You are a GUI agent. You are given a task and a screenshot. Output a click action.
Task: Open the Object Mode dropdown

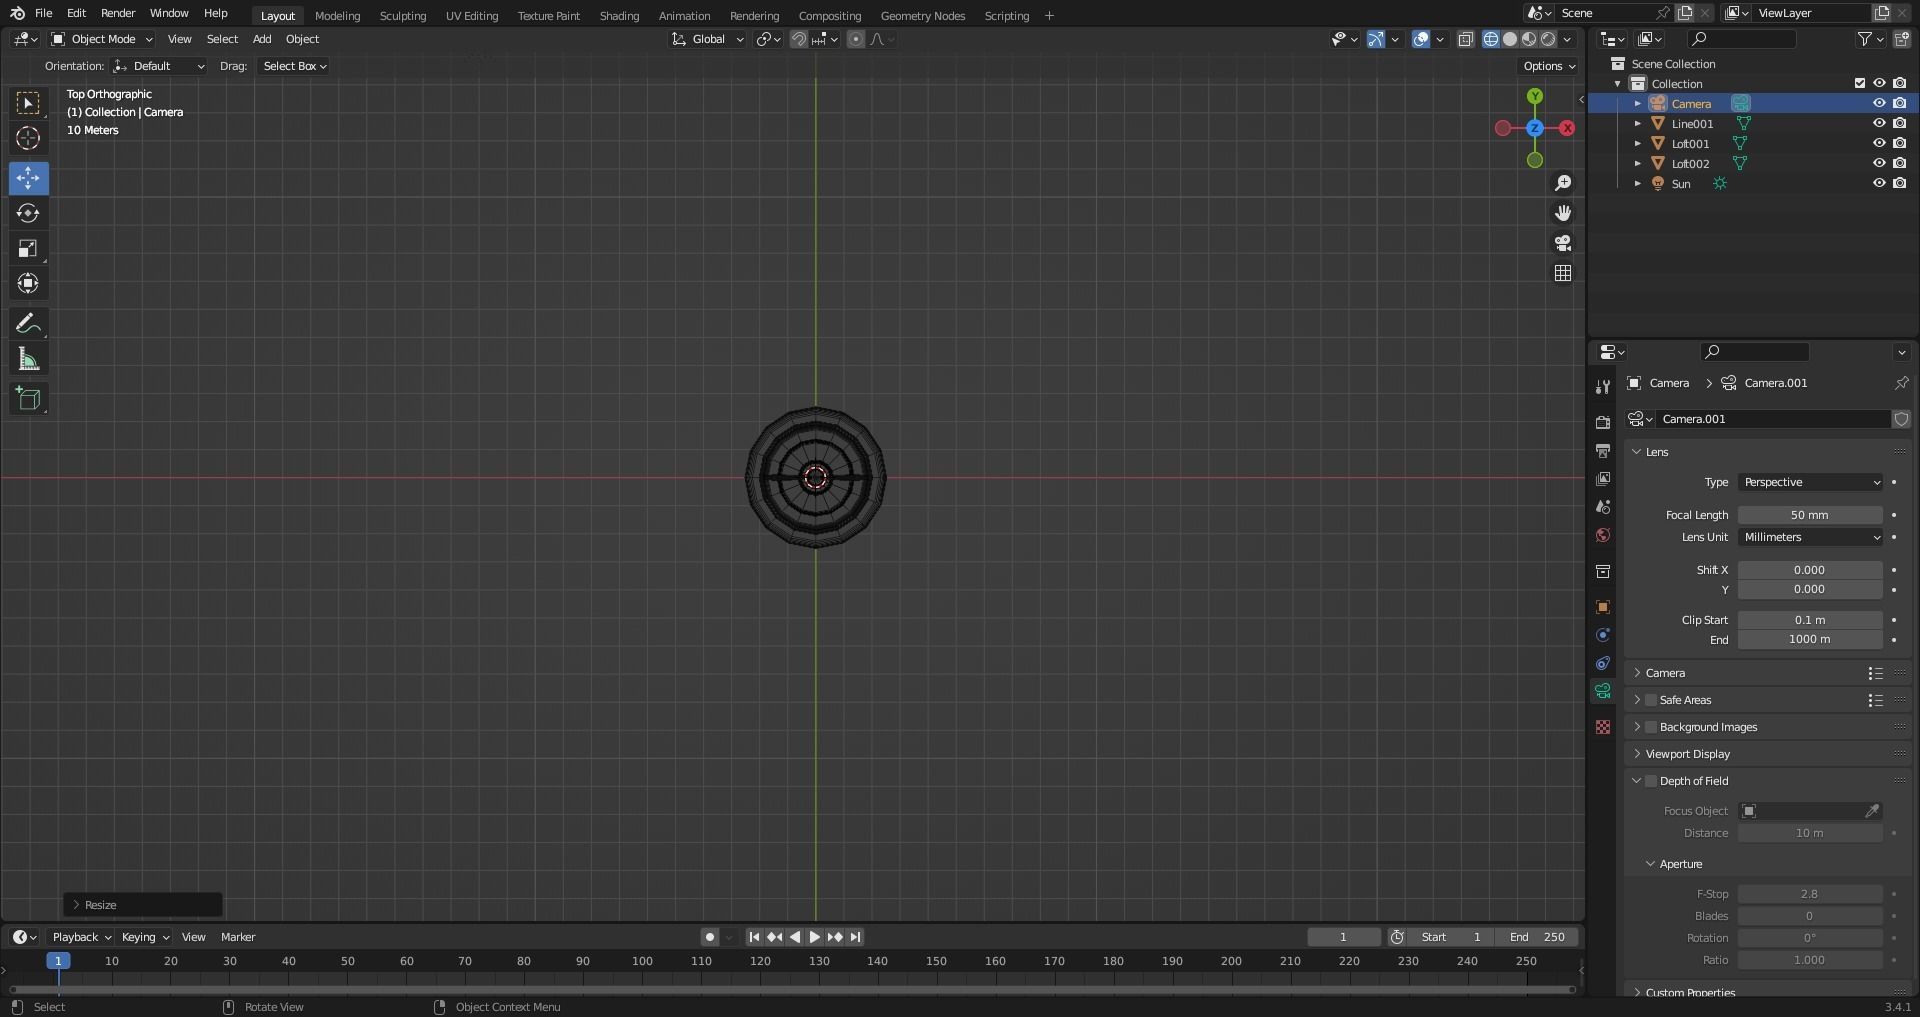tap(102, 39)
